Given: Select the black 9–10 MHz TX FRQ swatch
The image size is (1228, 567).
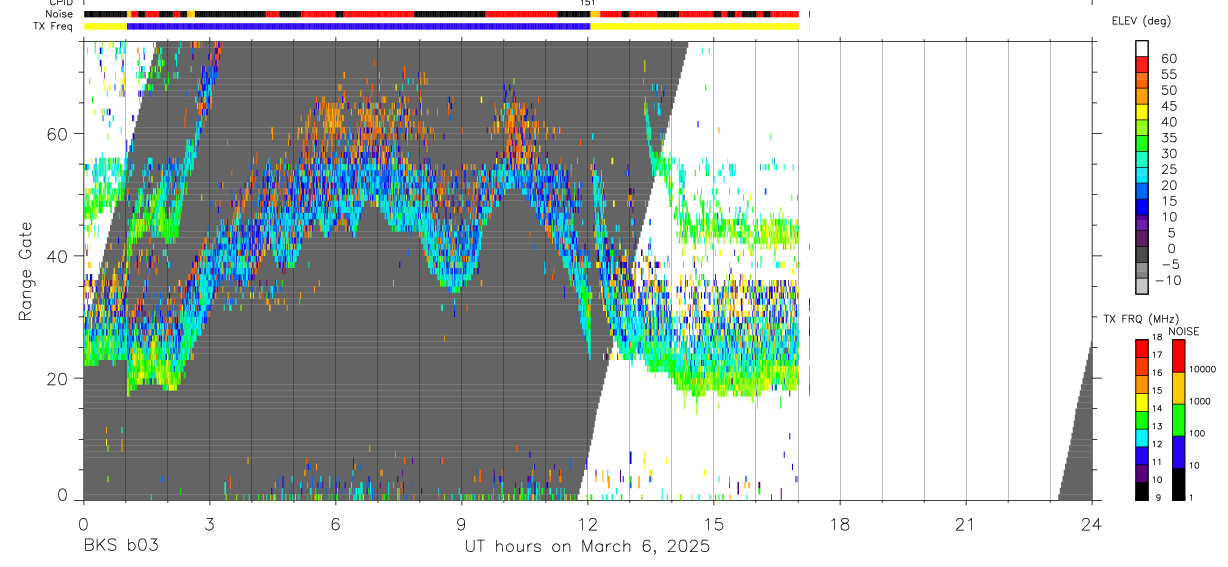Looking at the screenshot, I should click(1141, 491).
